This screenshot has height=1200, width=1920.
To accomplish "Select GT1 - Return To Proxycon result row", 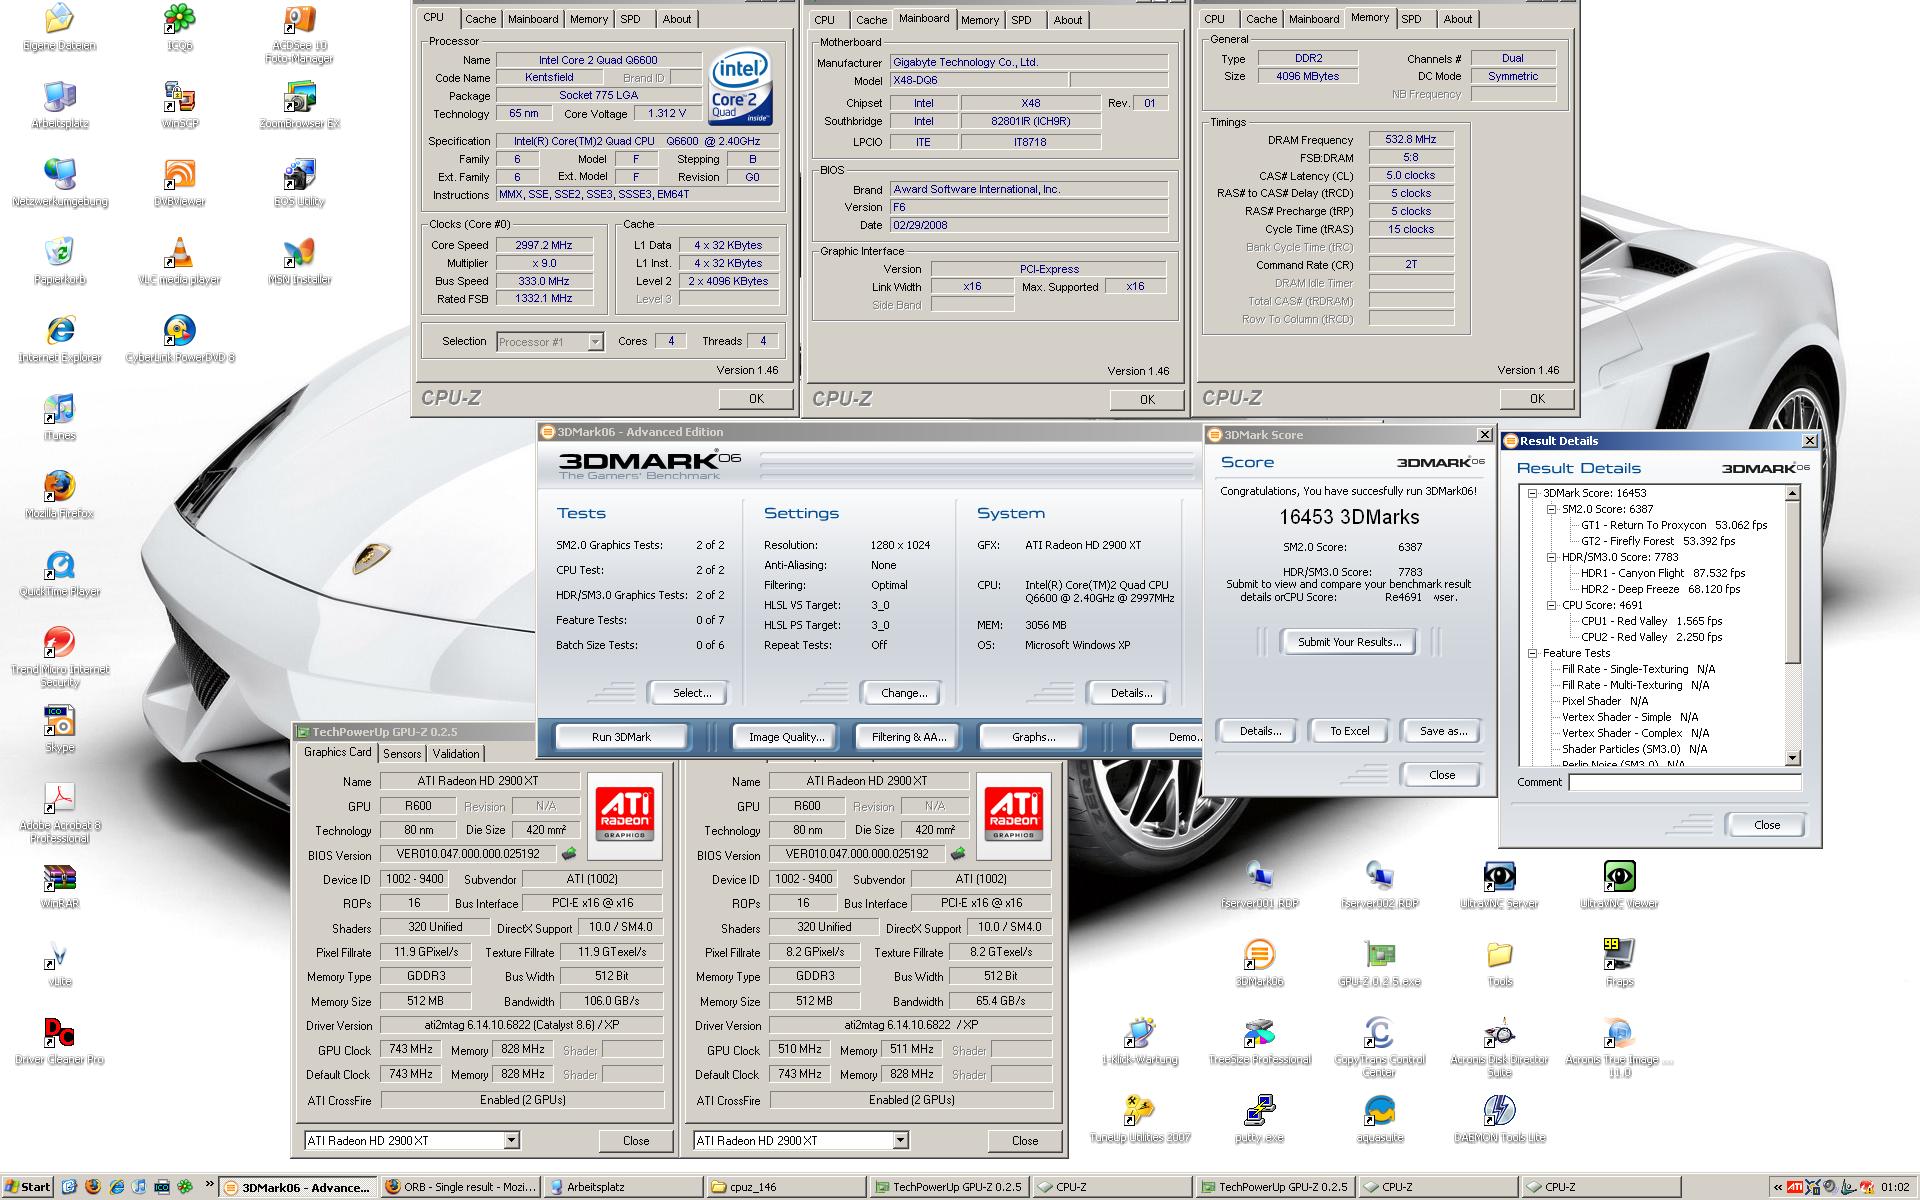I will [x=1673, y=525].
